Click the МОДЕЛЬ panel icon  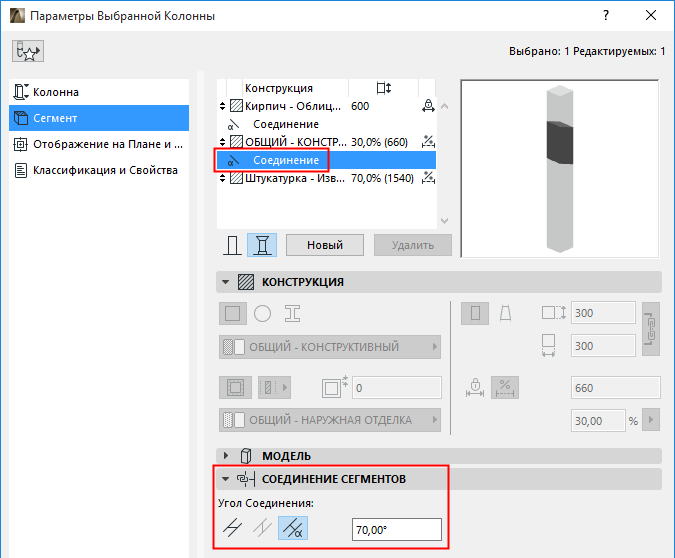pos(246,456)
